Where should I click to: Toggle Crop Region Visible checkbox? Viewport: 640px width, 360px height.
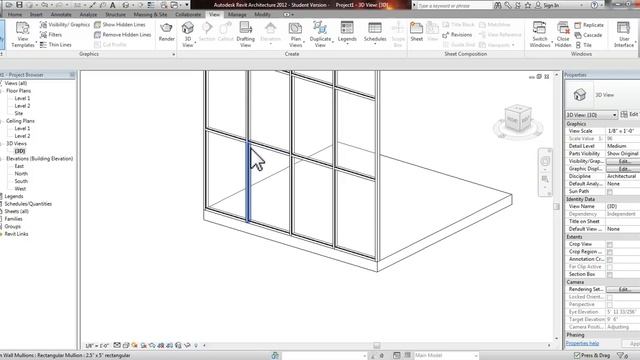pos(609,252)
